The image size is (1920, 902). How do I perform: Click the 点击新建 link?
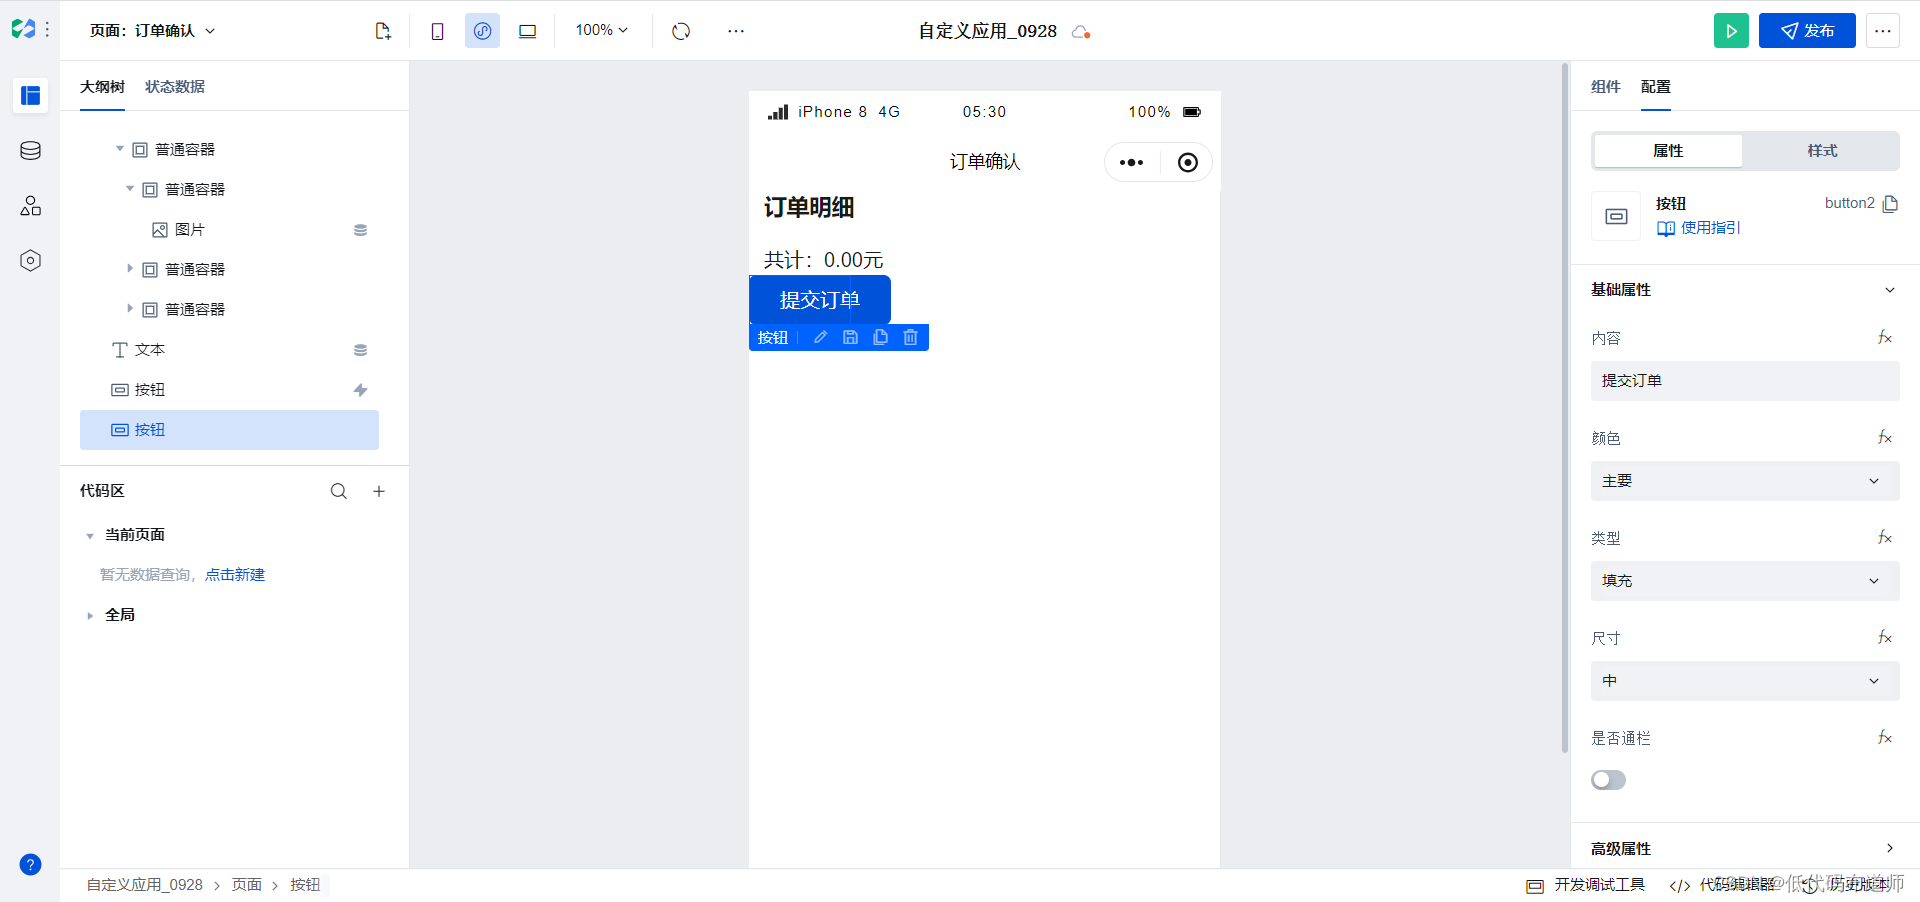coord(235,575)
